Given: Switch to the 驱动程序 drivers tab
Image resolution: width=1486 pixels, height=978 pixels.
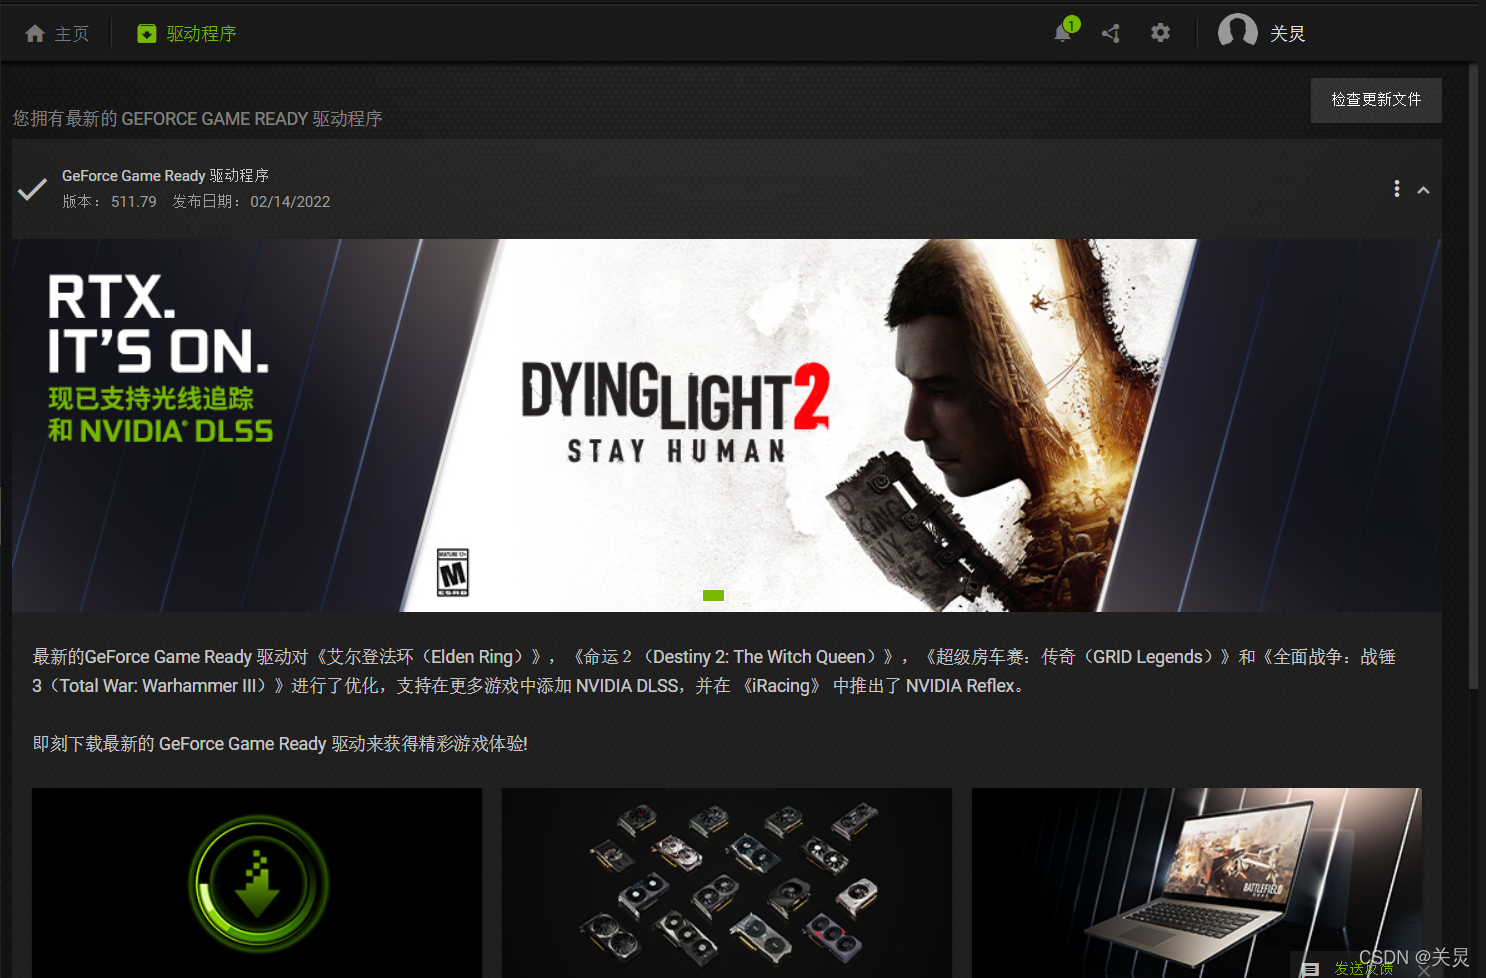Looking at the screenshot, I should coord(187,34).
